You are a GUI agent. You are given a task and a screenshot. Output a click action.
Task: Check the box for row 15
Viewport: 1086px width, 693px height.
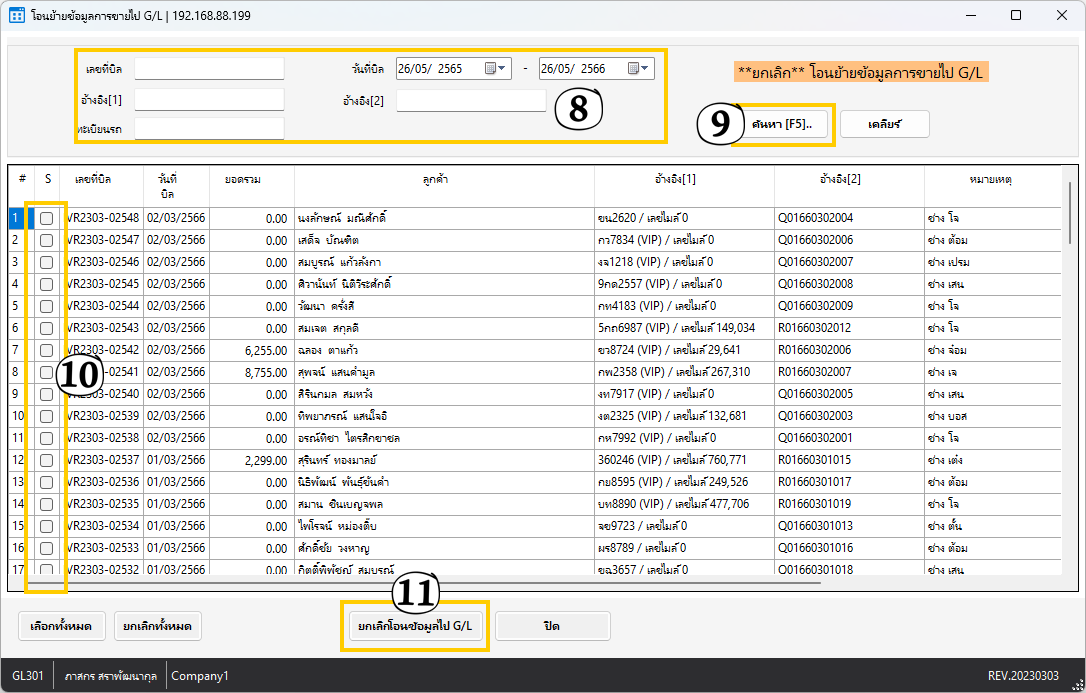click(x=47, y=526)
